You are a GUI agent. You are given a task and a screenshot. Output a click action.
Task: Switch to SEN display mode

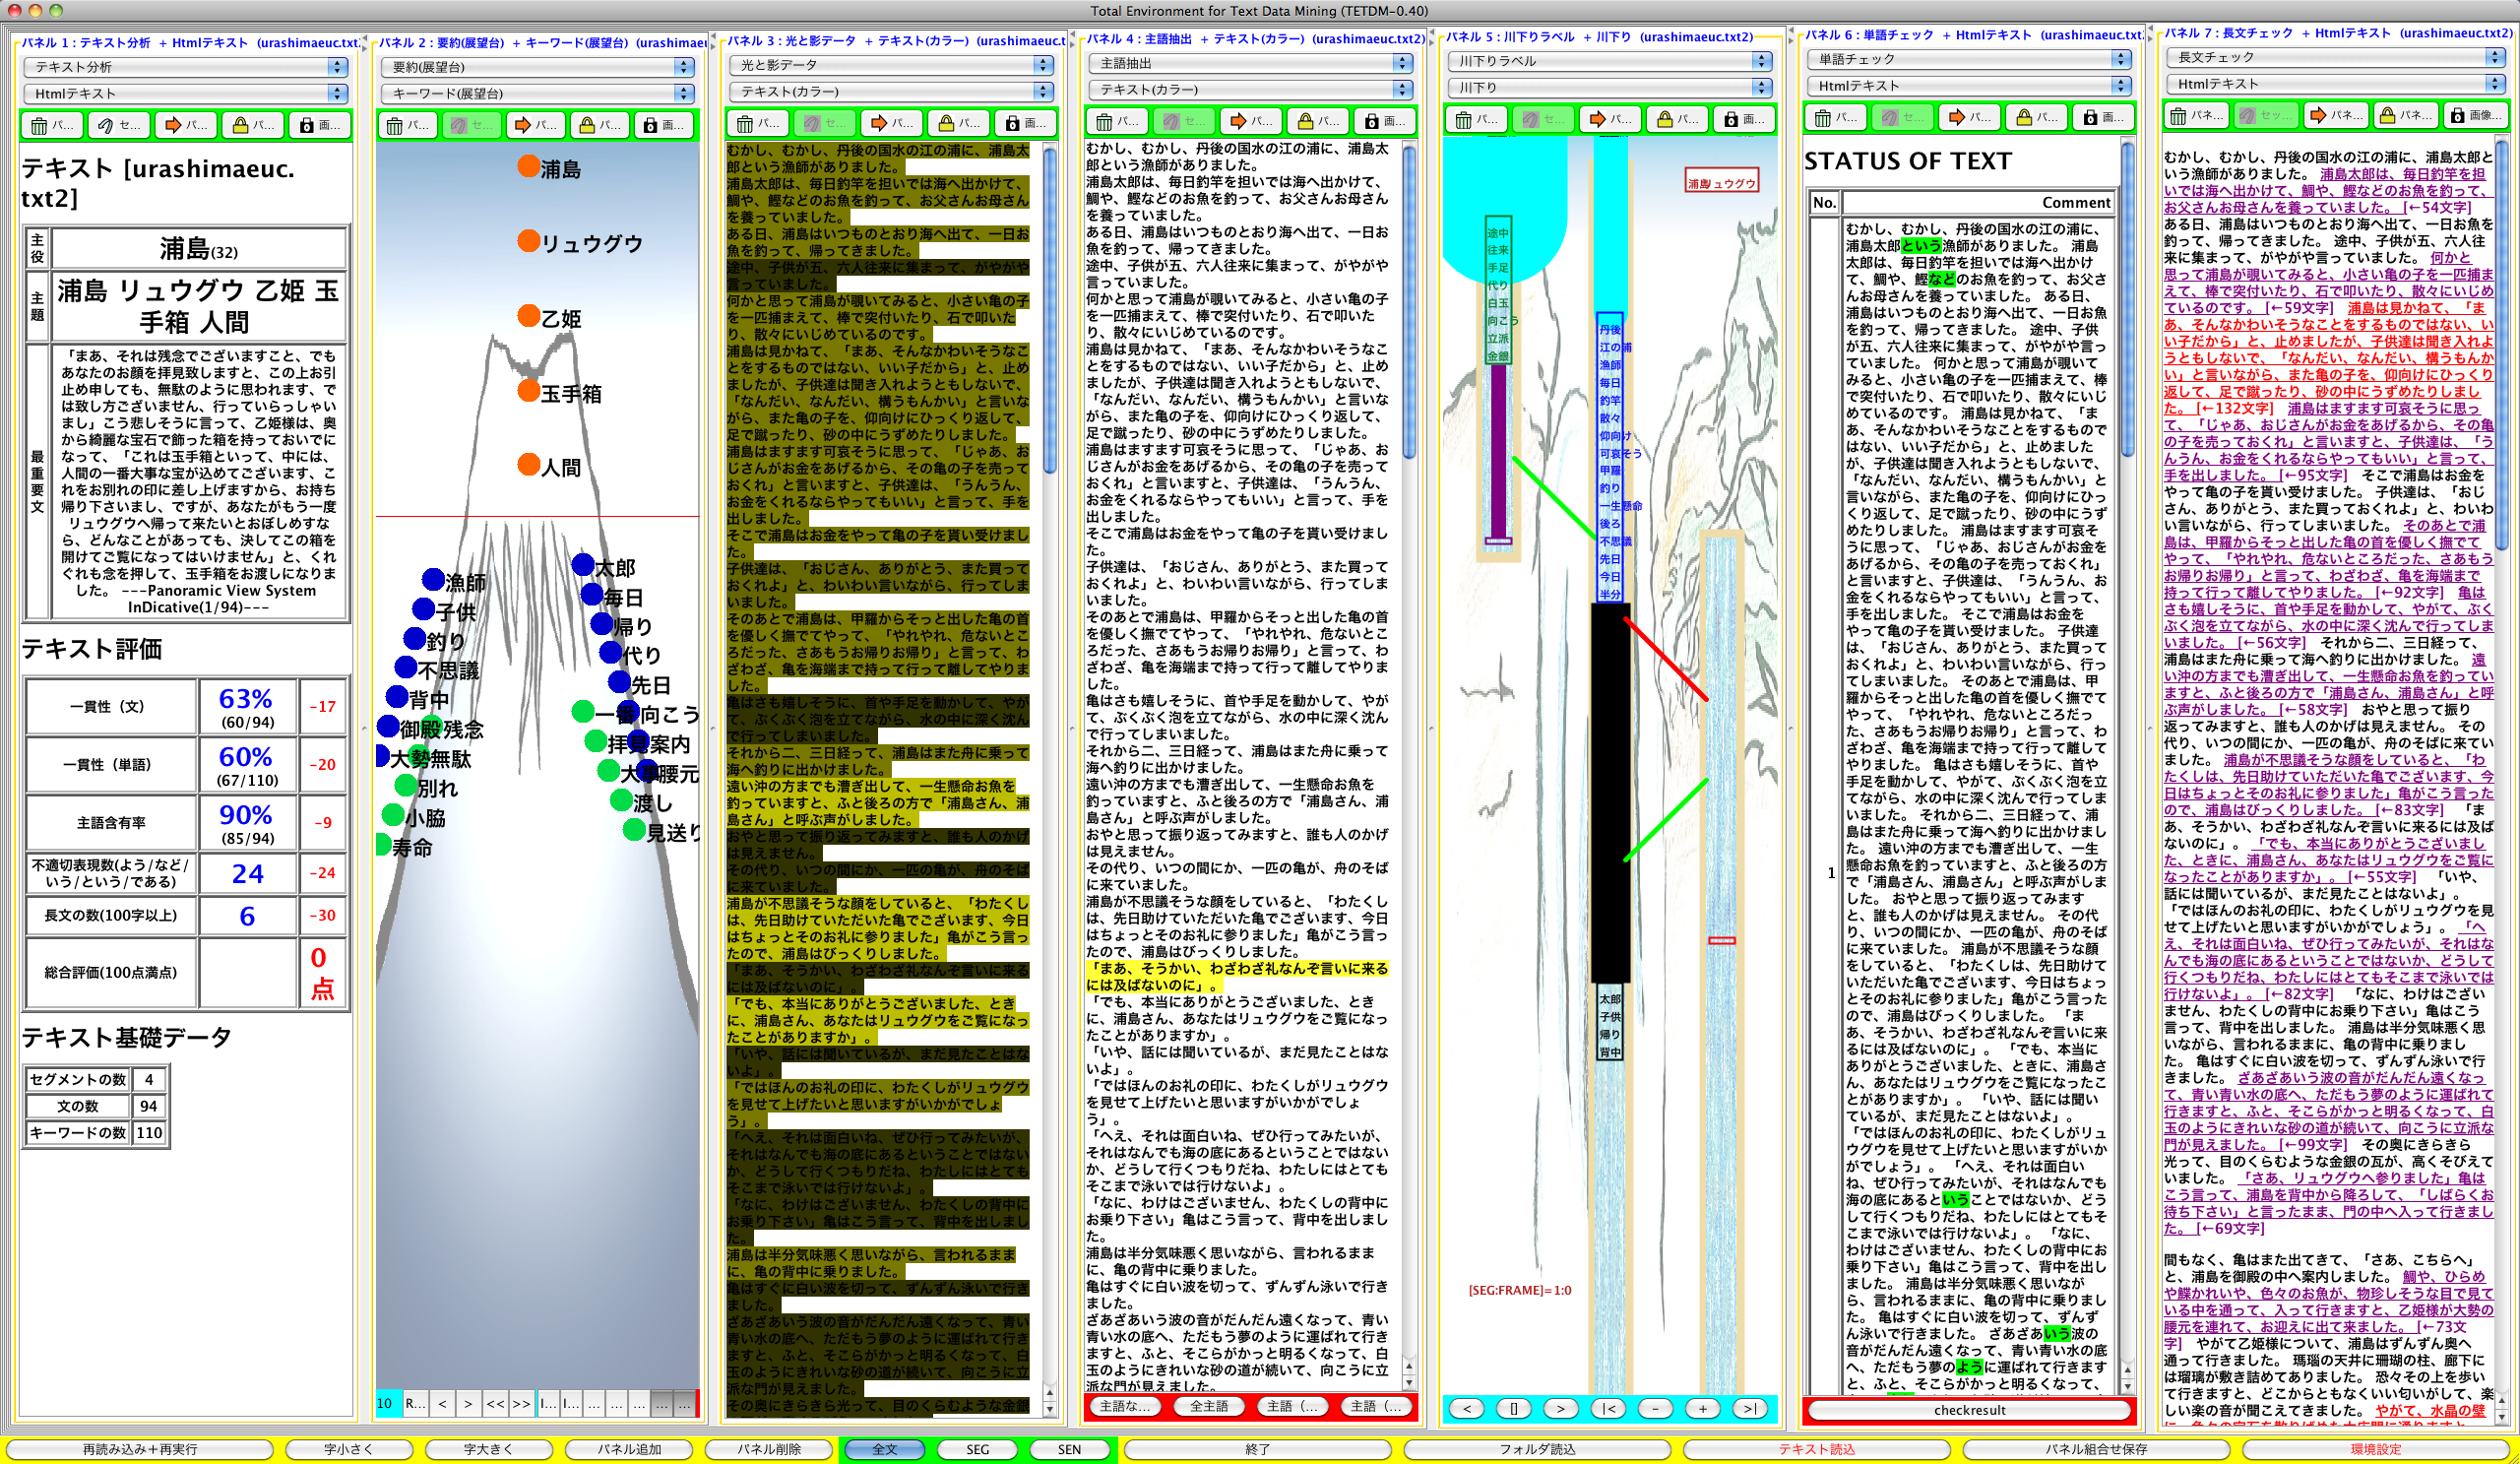coord(1069,1449)
